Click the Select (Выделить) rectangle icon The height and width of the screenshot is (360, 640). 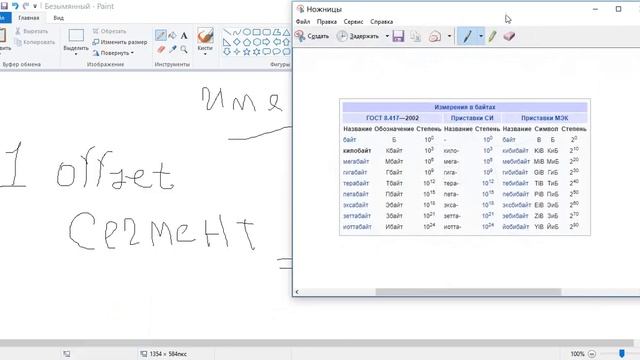[x=76, y=35]
